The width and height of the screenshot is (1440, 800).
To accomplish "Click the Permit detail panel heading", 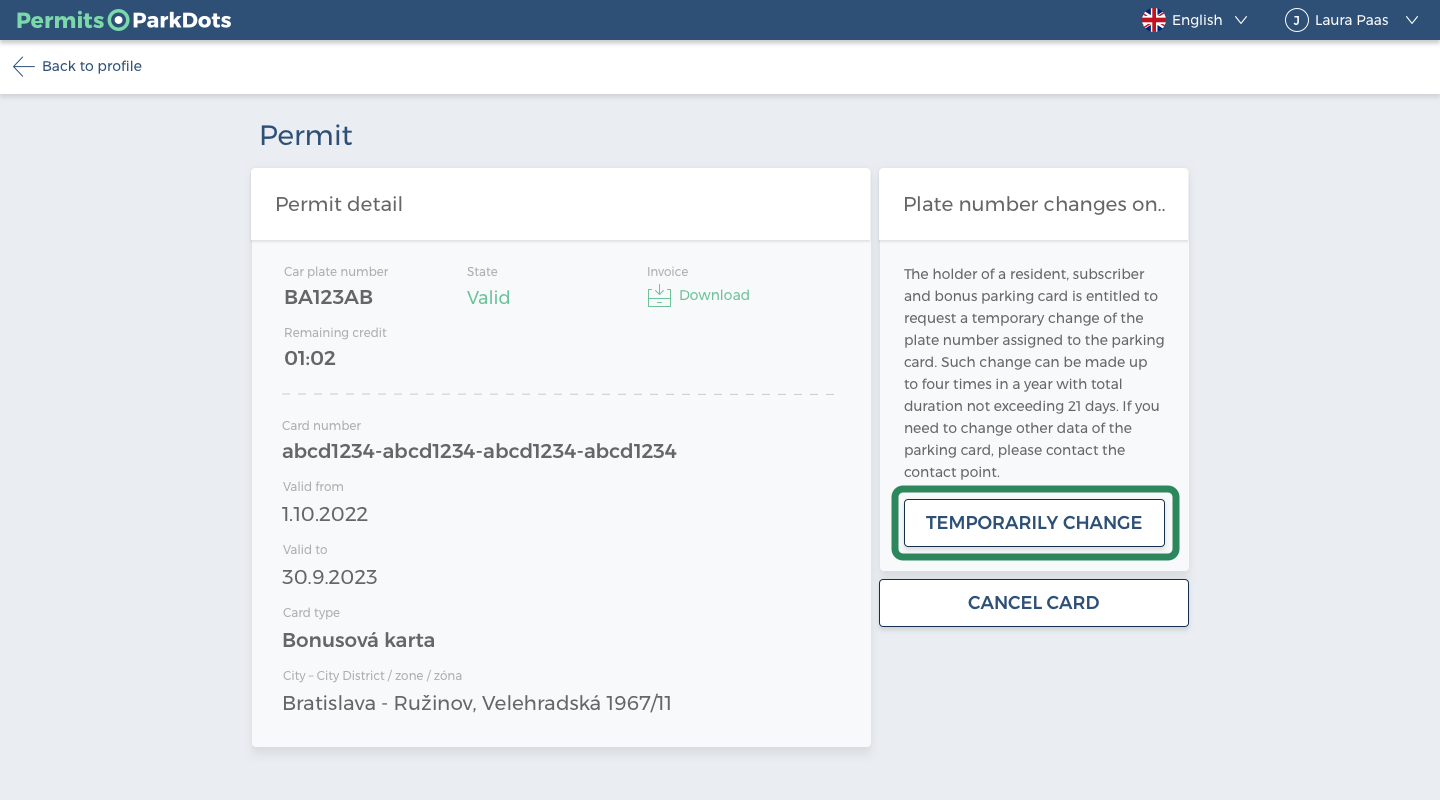I will (x=339, y=204).
